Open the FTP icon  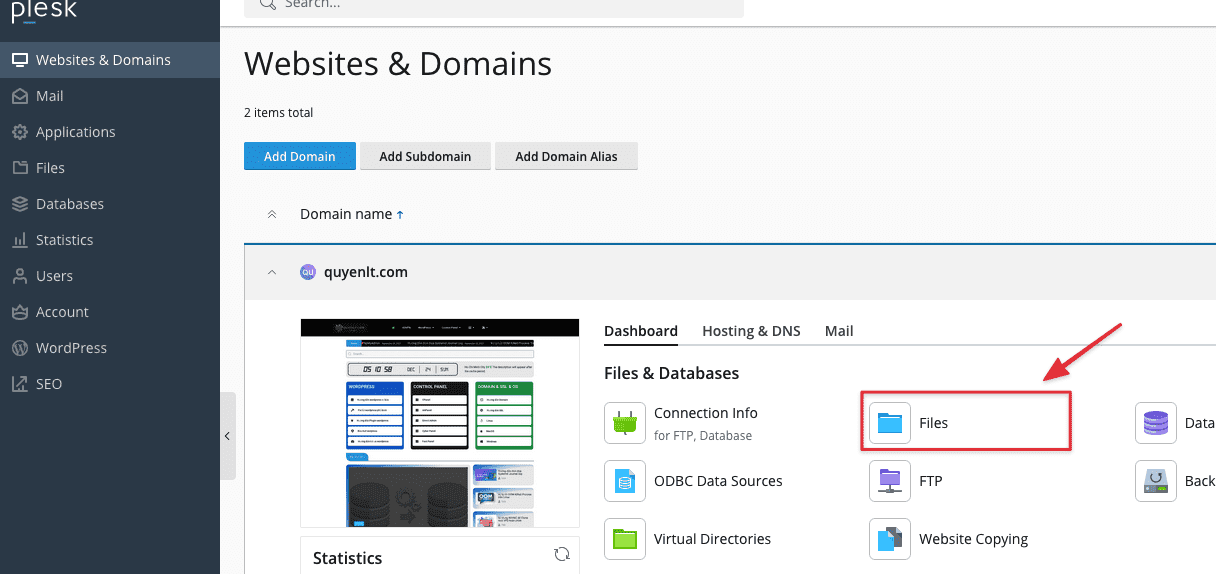click(889, 481)
